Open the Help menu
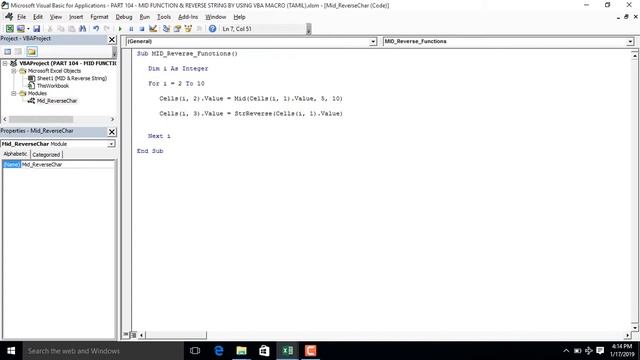Viewport: 640px width, 360px height. (239, 17)
